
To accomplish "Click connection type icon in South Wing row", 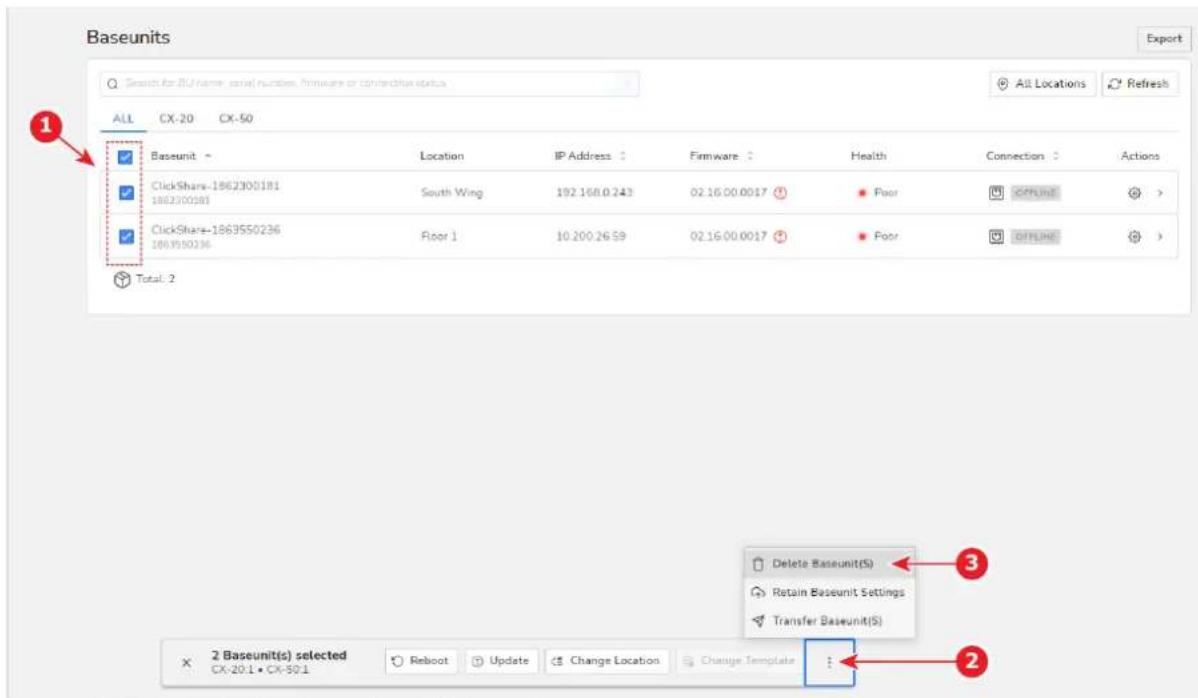I will pyautogui.click(x=996, y=193).
